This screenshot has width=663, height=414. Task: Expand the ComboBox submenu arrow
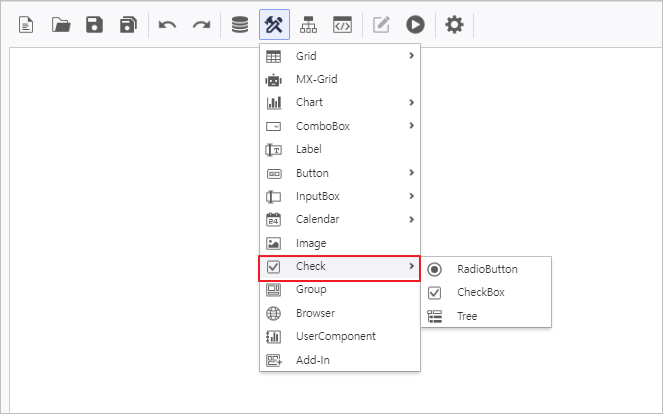click(411, 126)
